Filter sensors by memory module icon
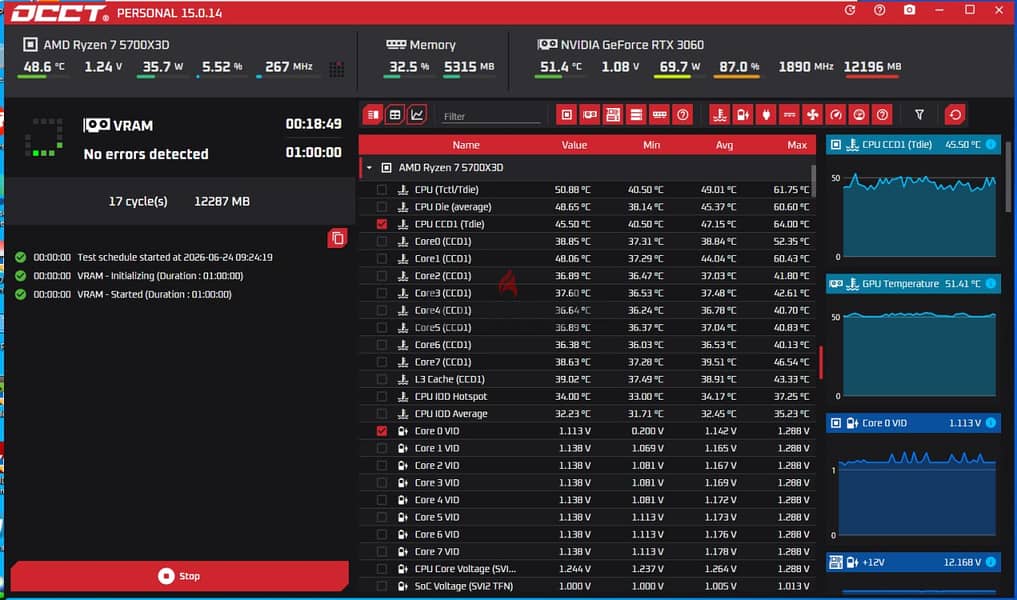 point(660,115)
